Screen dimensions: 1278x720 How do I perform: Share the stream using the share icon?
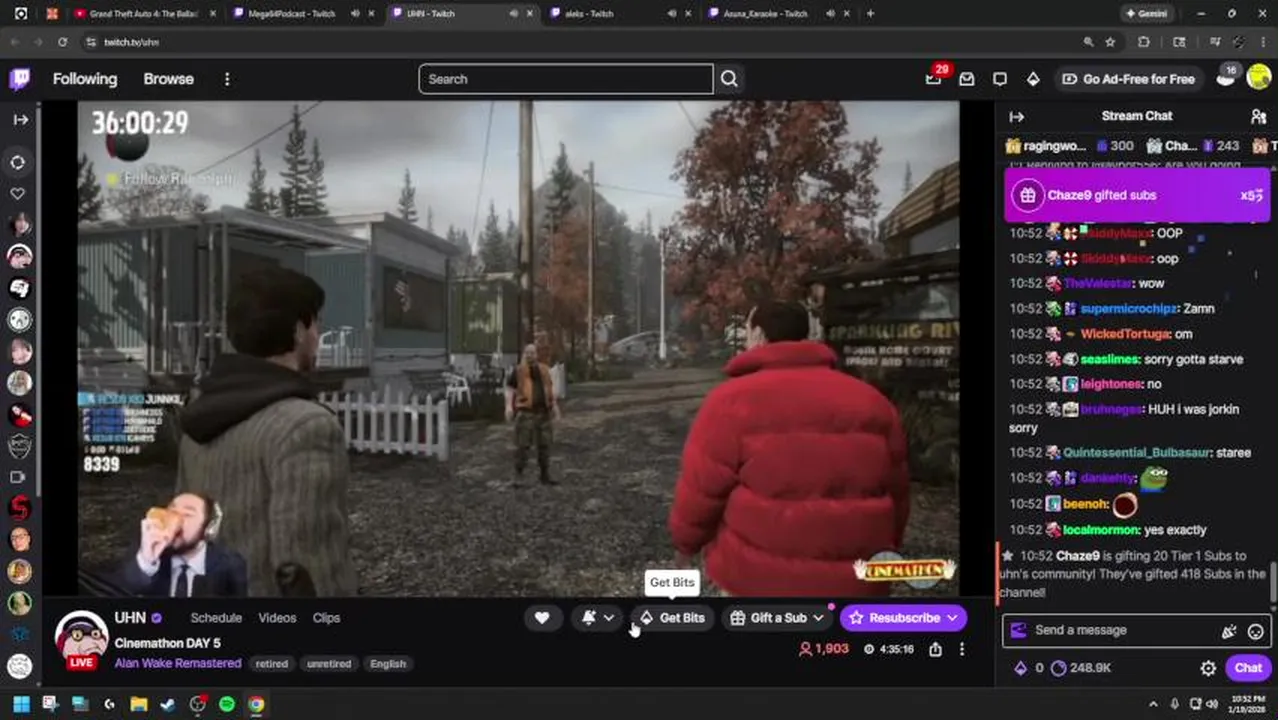point(935,649)
